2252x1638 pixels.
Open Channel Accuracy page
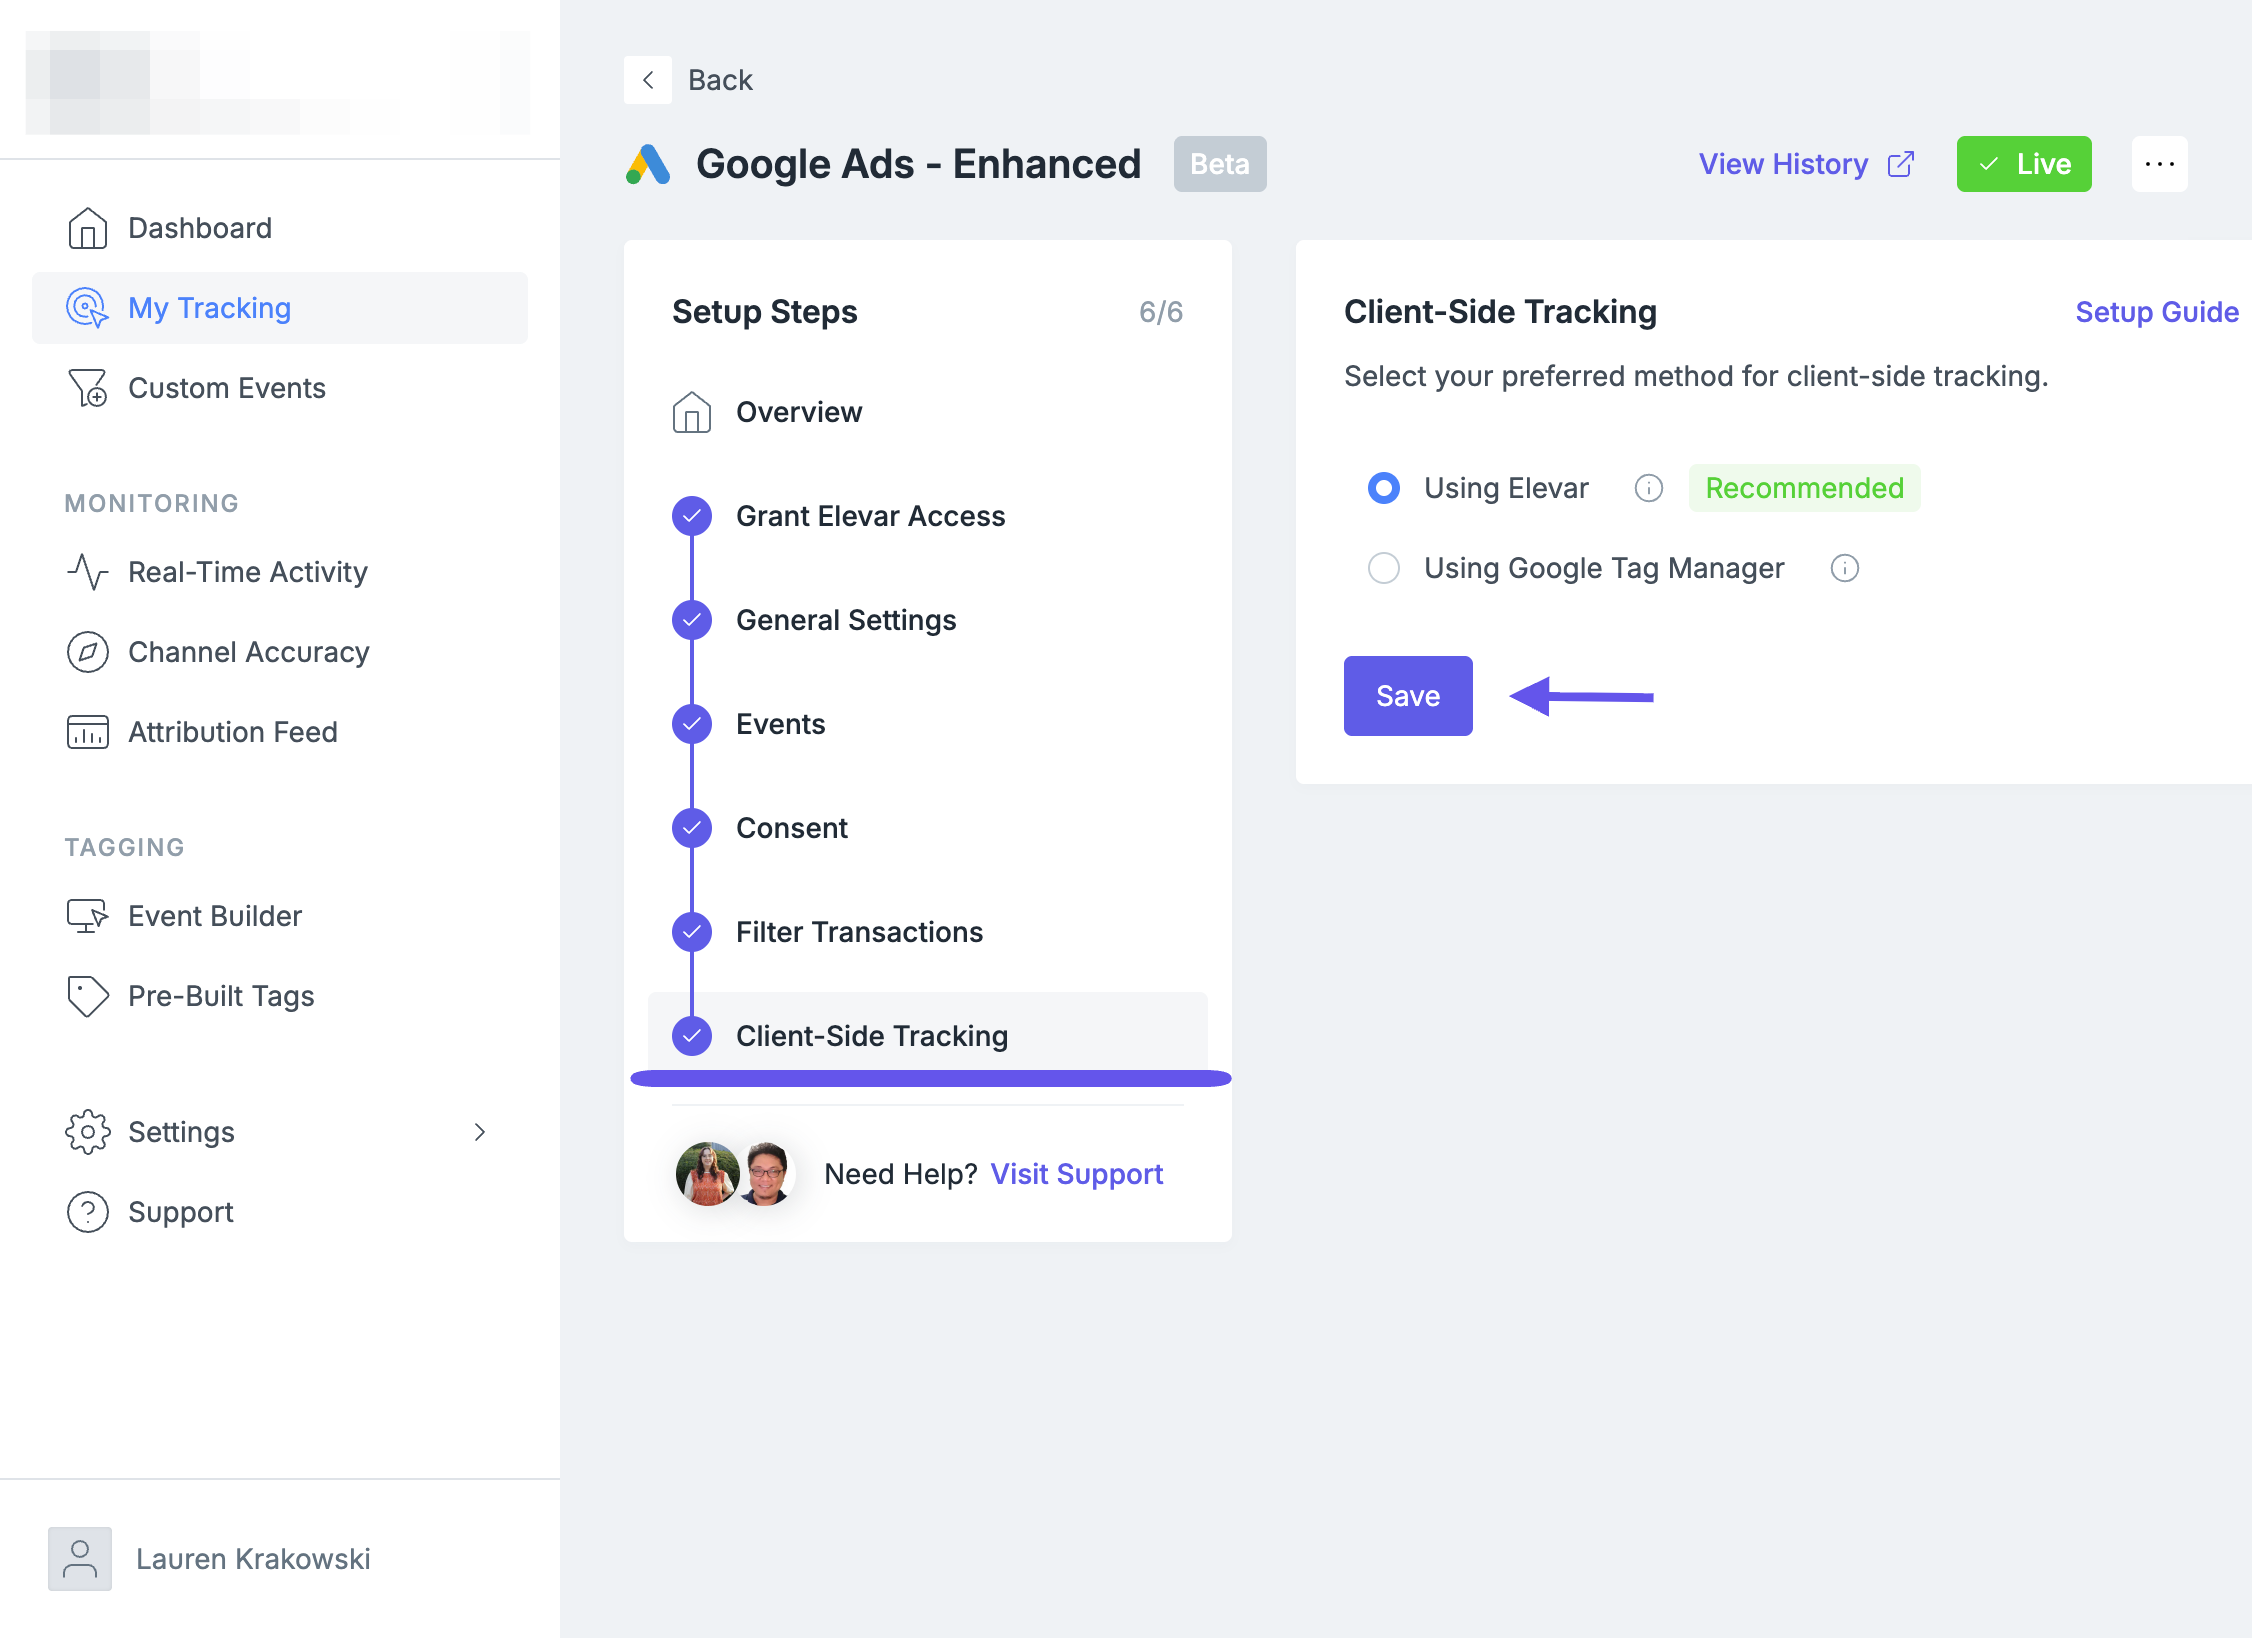[x=280, y=652]
